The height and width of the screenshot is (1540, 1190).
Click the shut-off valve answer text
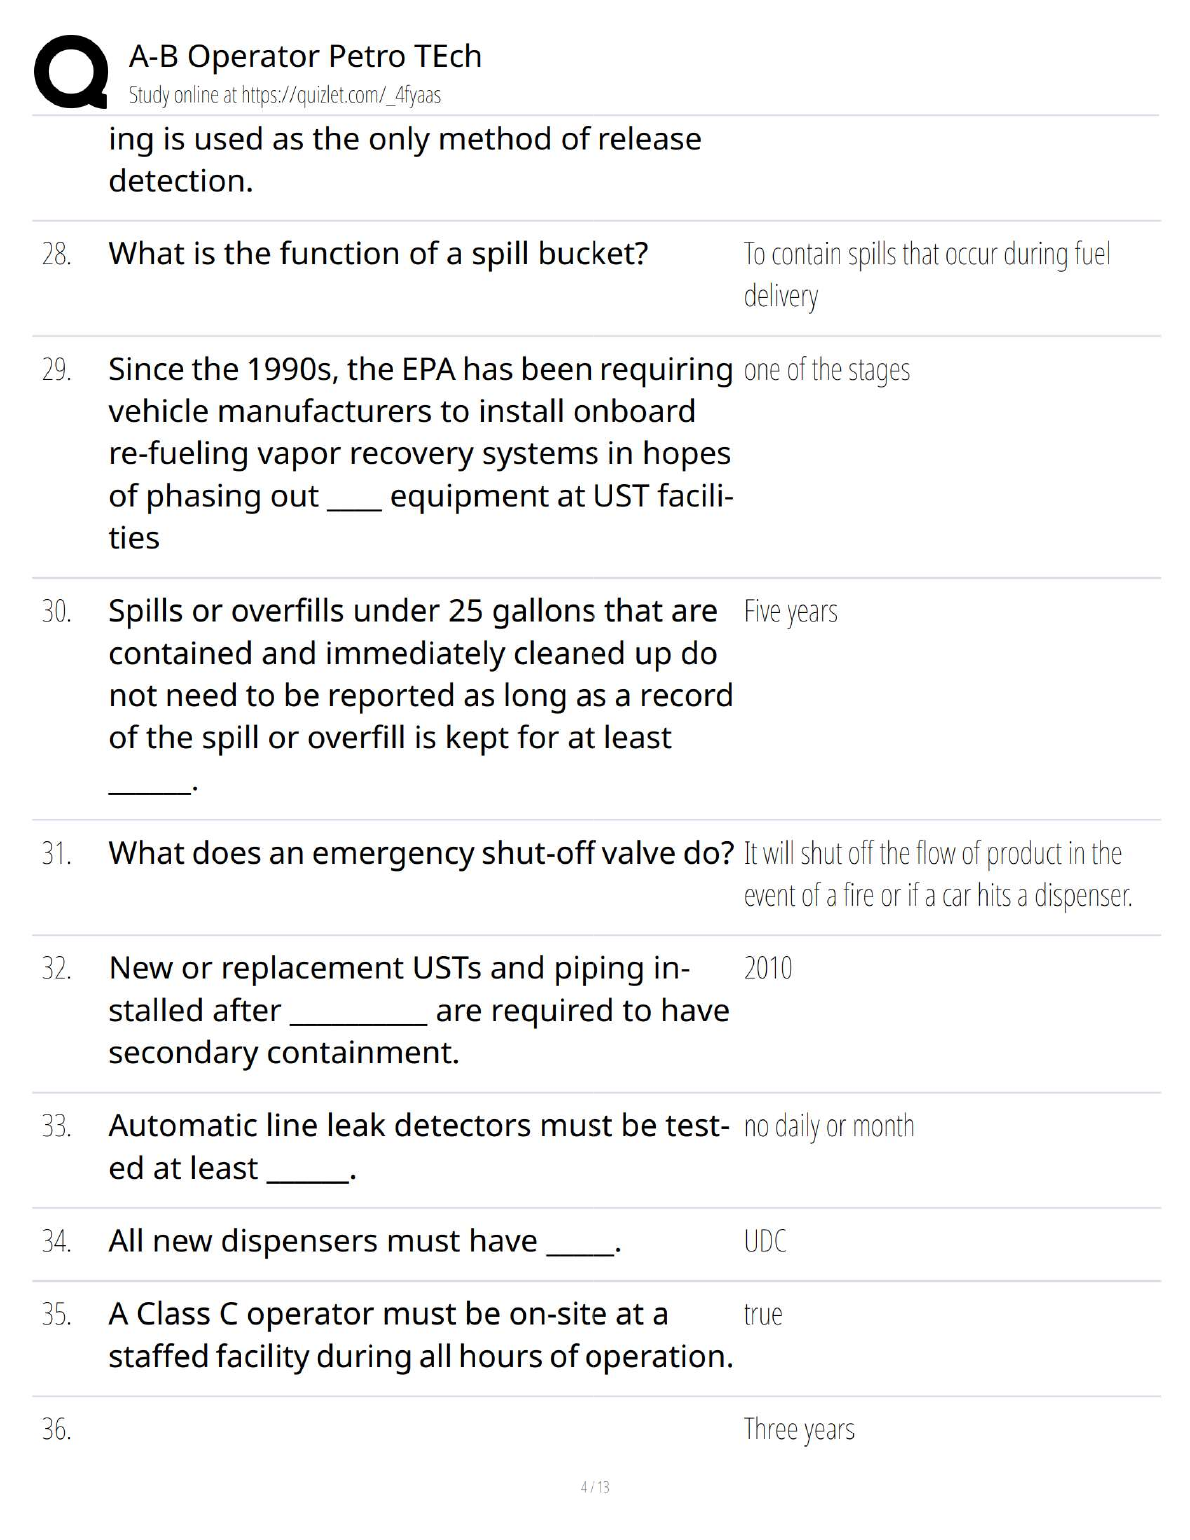coord(937,874)
